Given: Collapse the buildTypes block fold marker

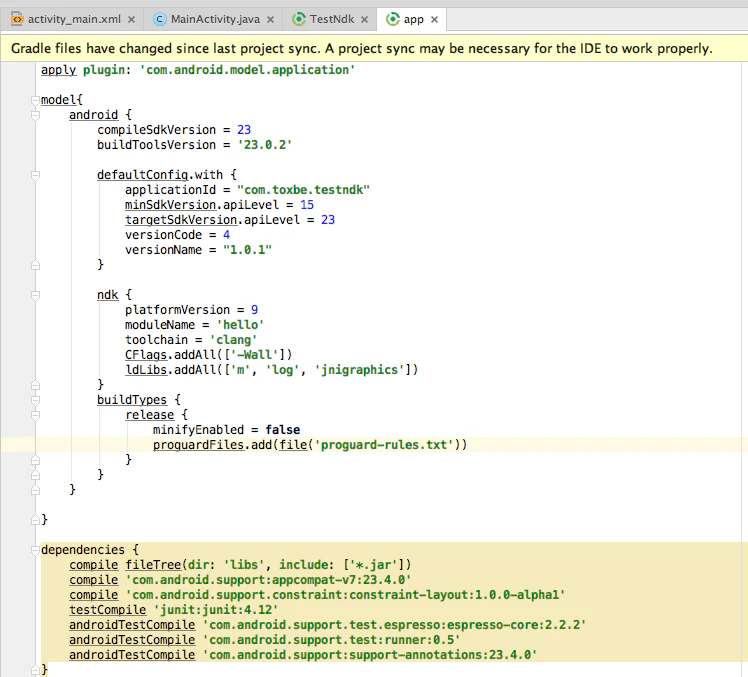Looking at the screenshot, I should tap(35, 400).
